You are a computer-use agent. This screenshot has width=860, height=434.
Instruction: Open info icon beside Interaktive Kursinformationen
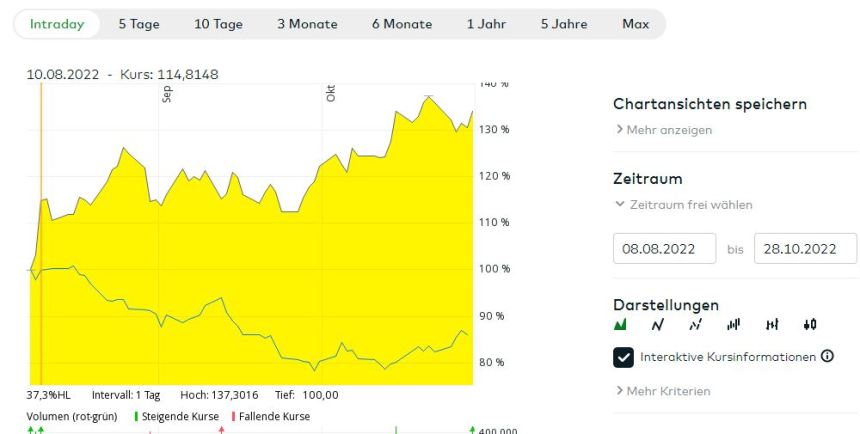(x=827, y=356)
